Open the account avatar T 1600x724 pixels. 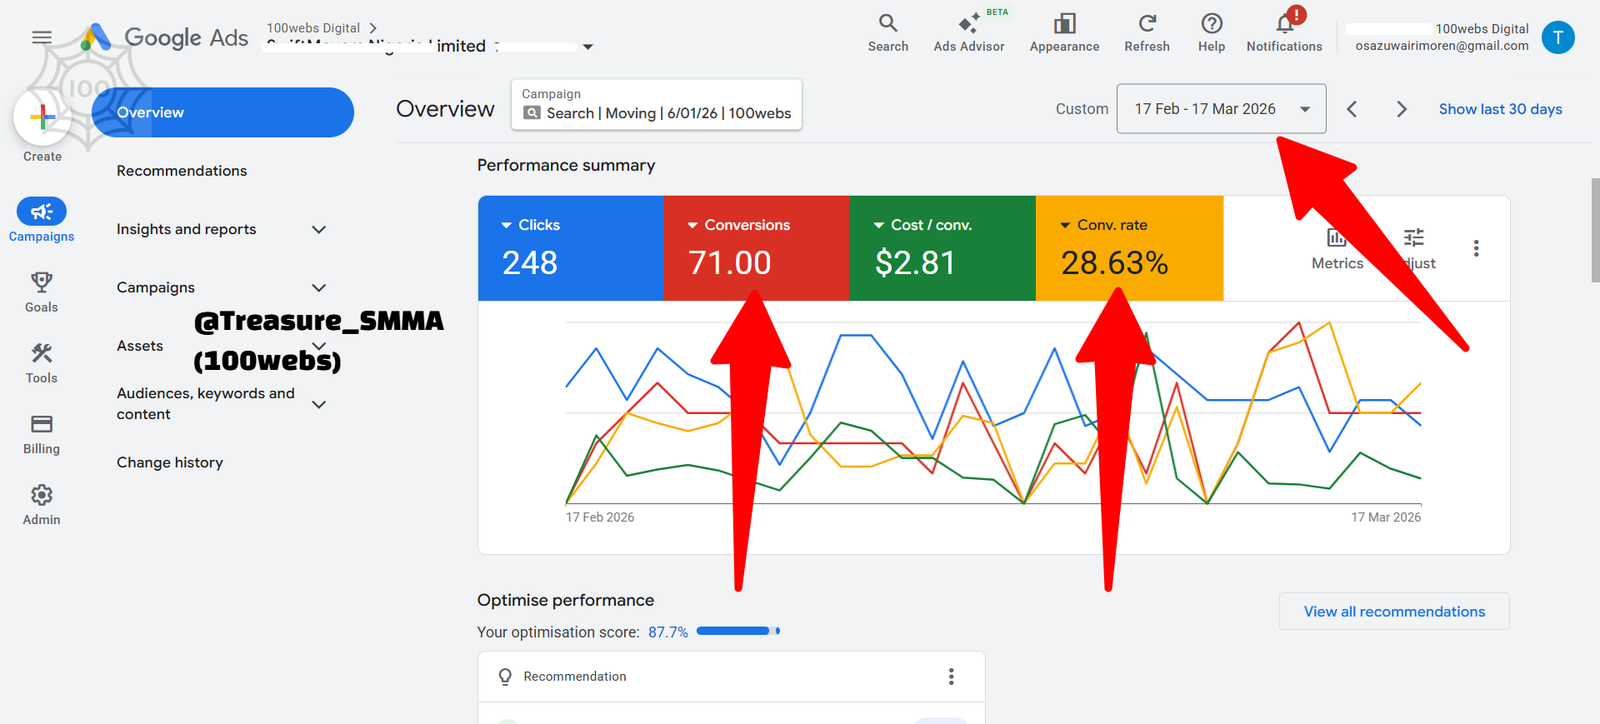tap(1557, 37)
